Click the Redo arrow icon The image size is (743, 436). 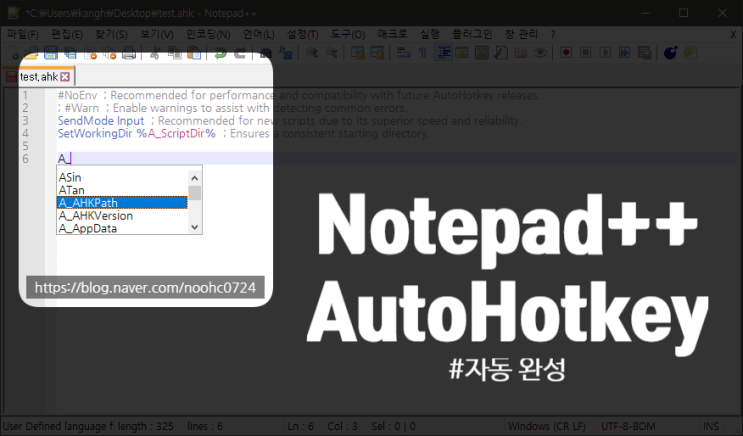[240, 53]
